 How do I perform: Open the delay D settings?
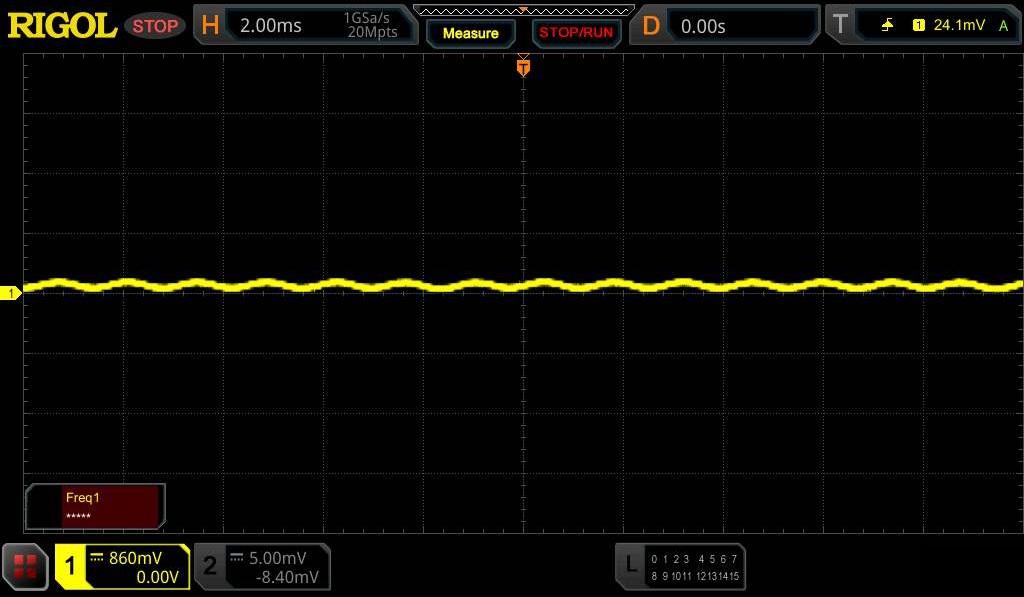[x=650, y=25]
